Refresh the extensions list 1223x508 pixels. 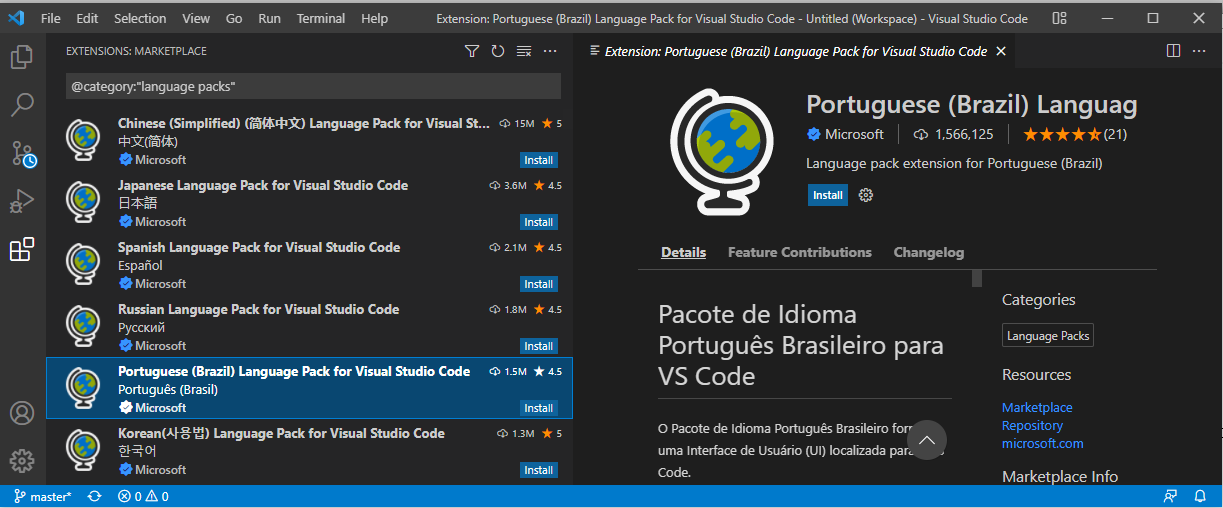pyautogui.click(x=498, y=51)
